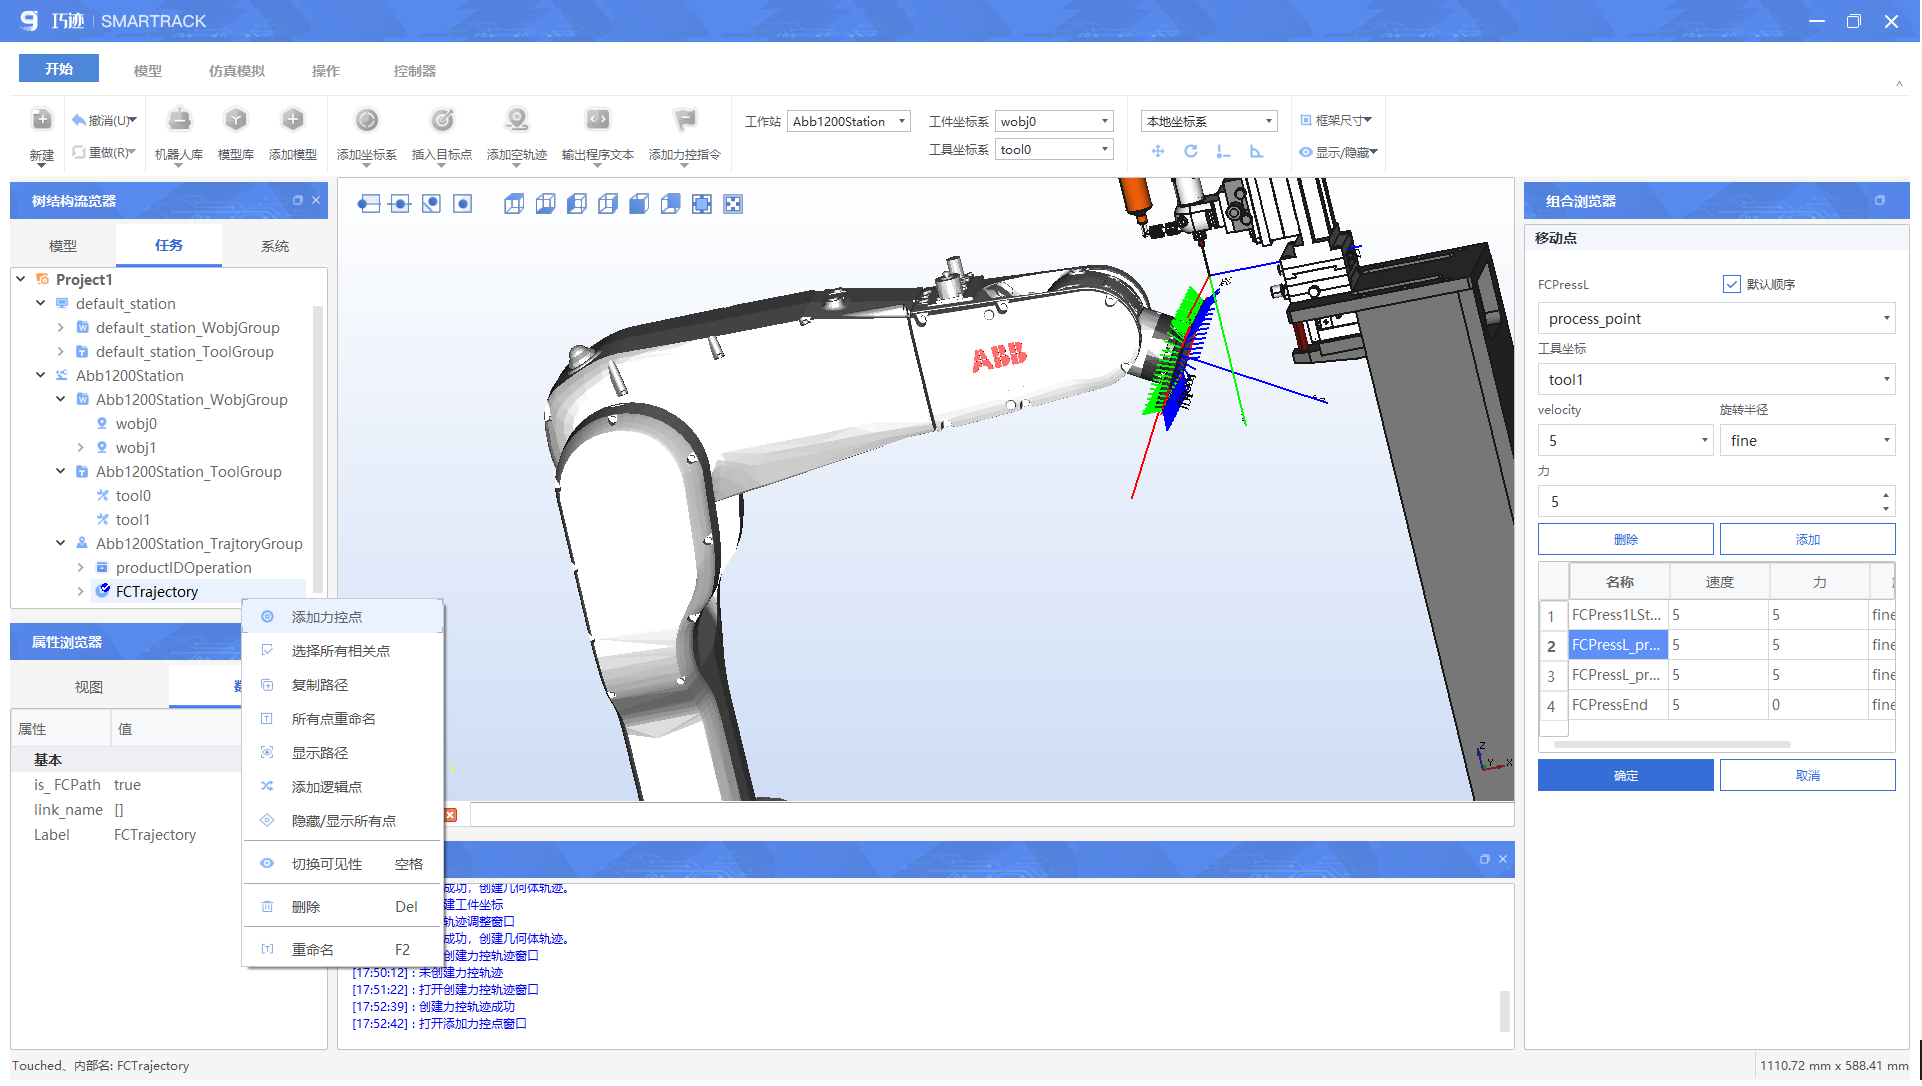
Task: Open the process_point dropdown
Action: (1716, 318)
